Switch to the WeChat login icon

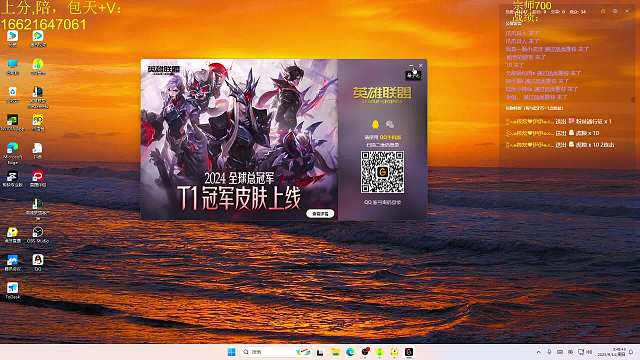click(390, 124)
